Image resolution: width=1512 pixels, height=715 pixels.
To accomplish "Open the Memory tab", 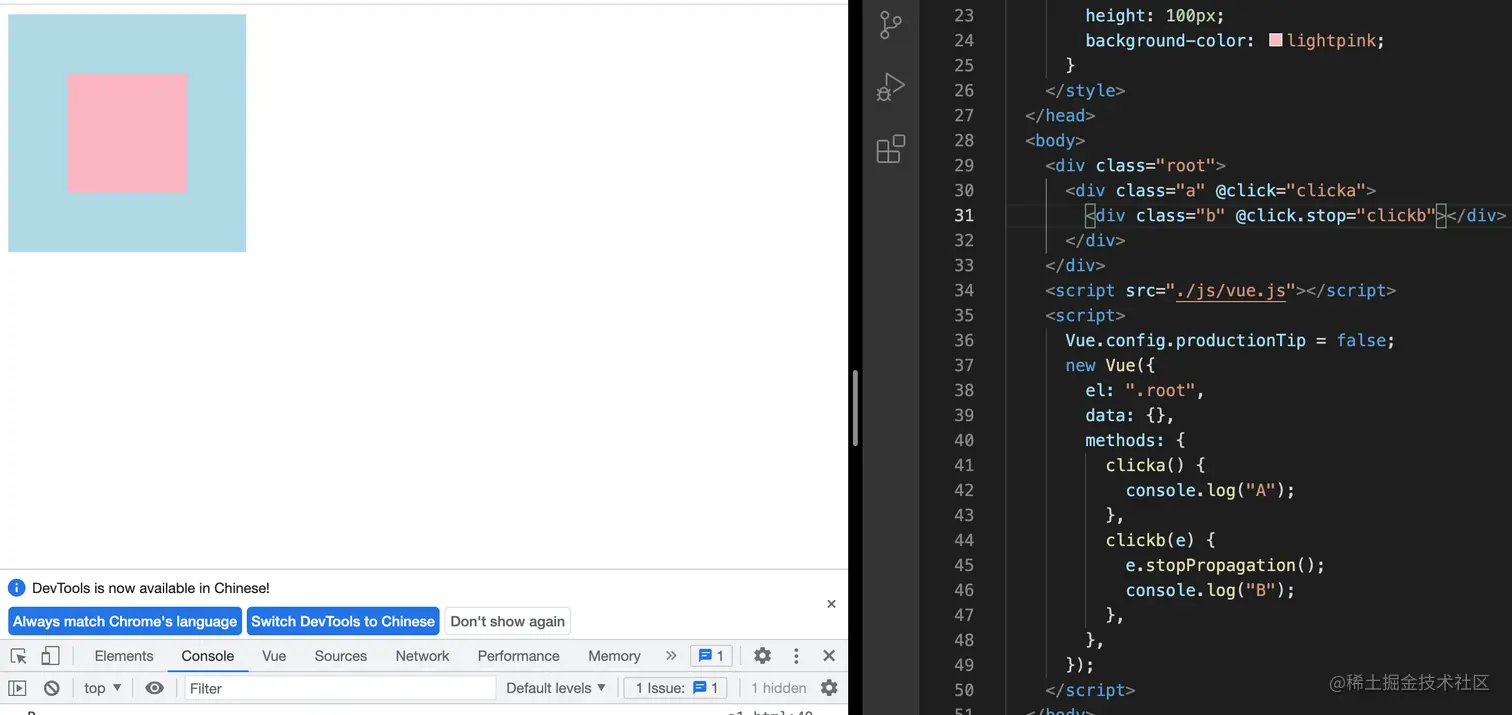I will coord(614,656).
